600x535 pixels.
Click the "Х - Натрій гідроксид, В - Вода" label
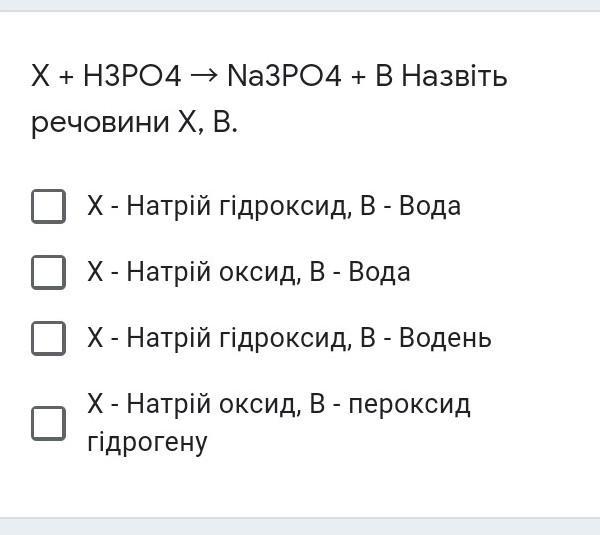pyautogui.click(x=273, y=207)
